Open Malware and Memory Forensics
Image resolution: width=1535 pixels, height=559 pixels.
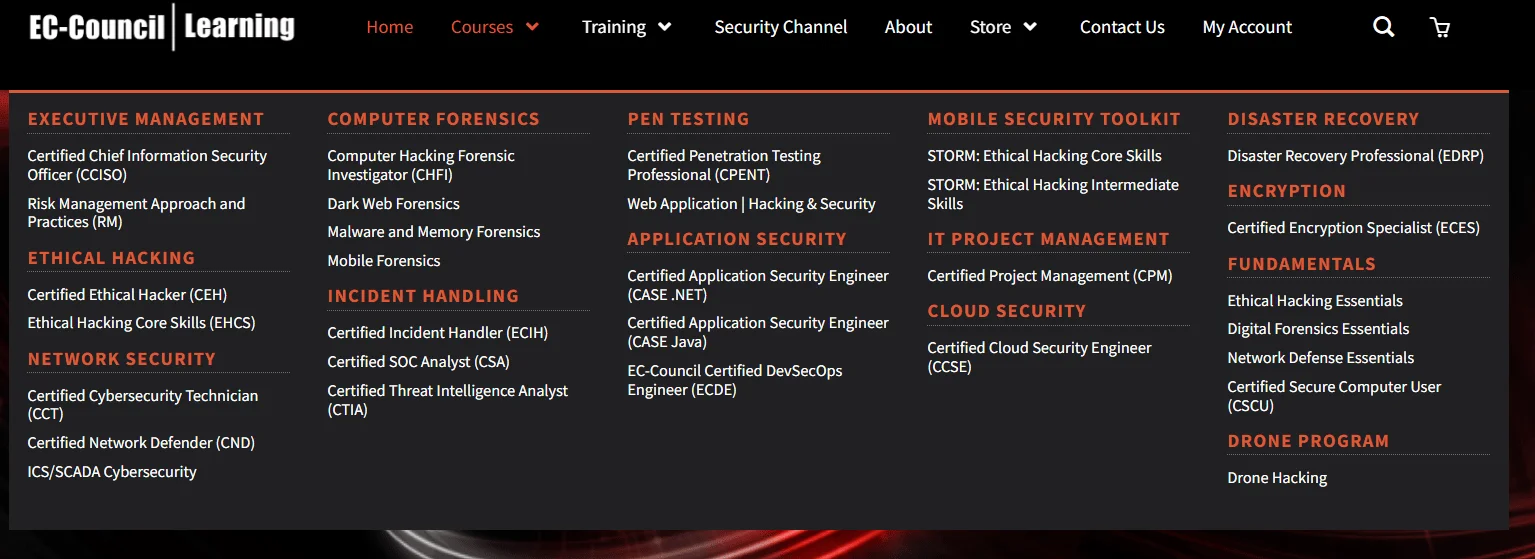[434, 232]
